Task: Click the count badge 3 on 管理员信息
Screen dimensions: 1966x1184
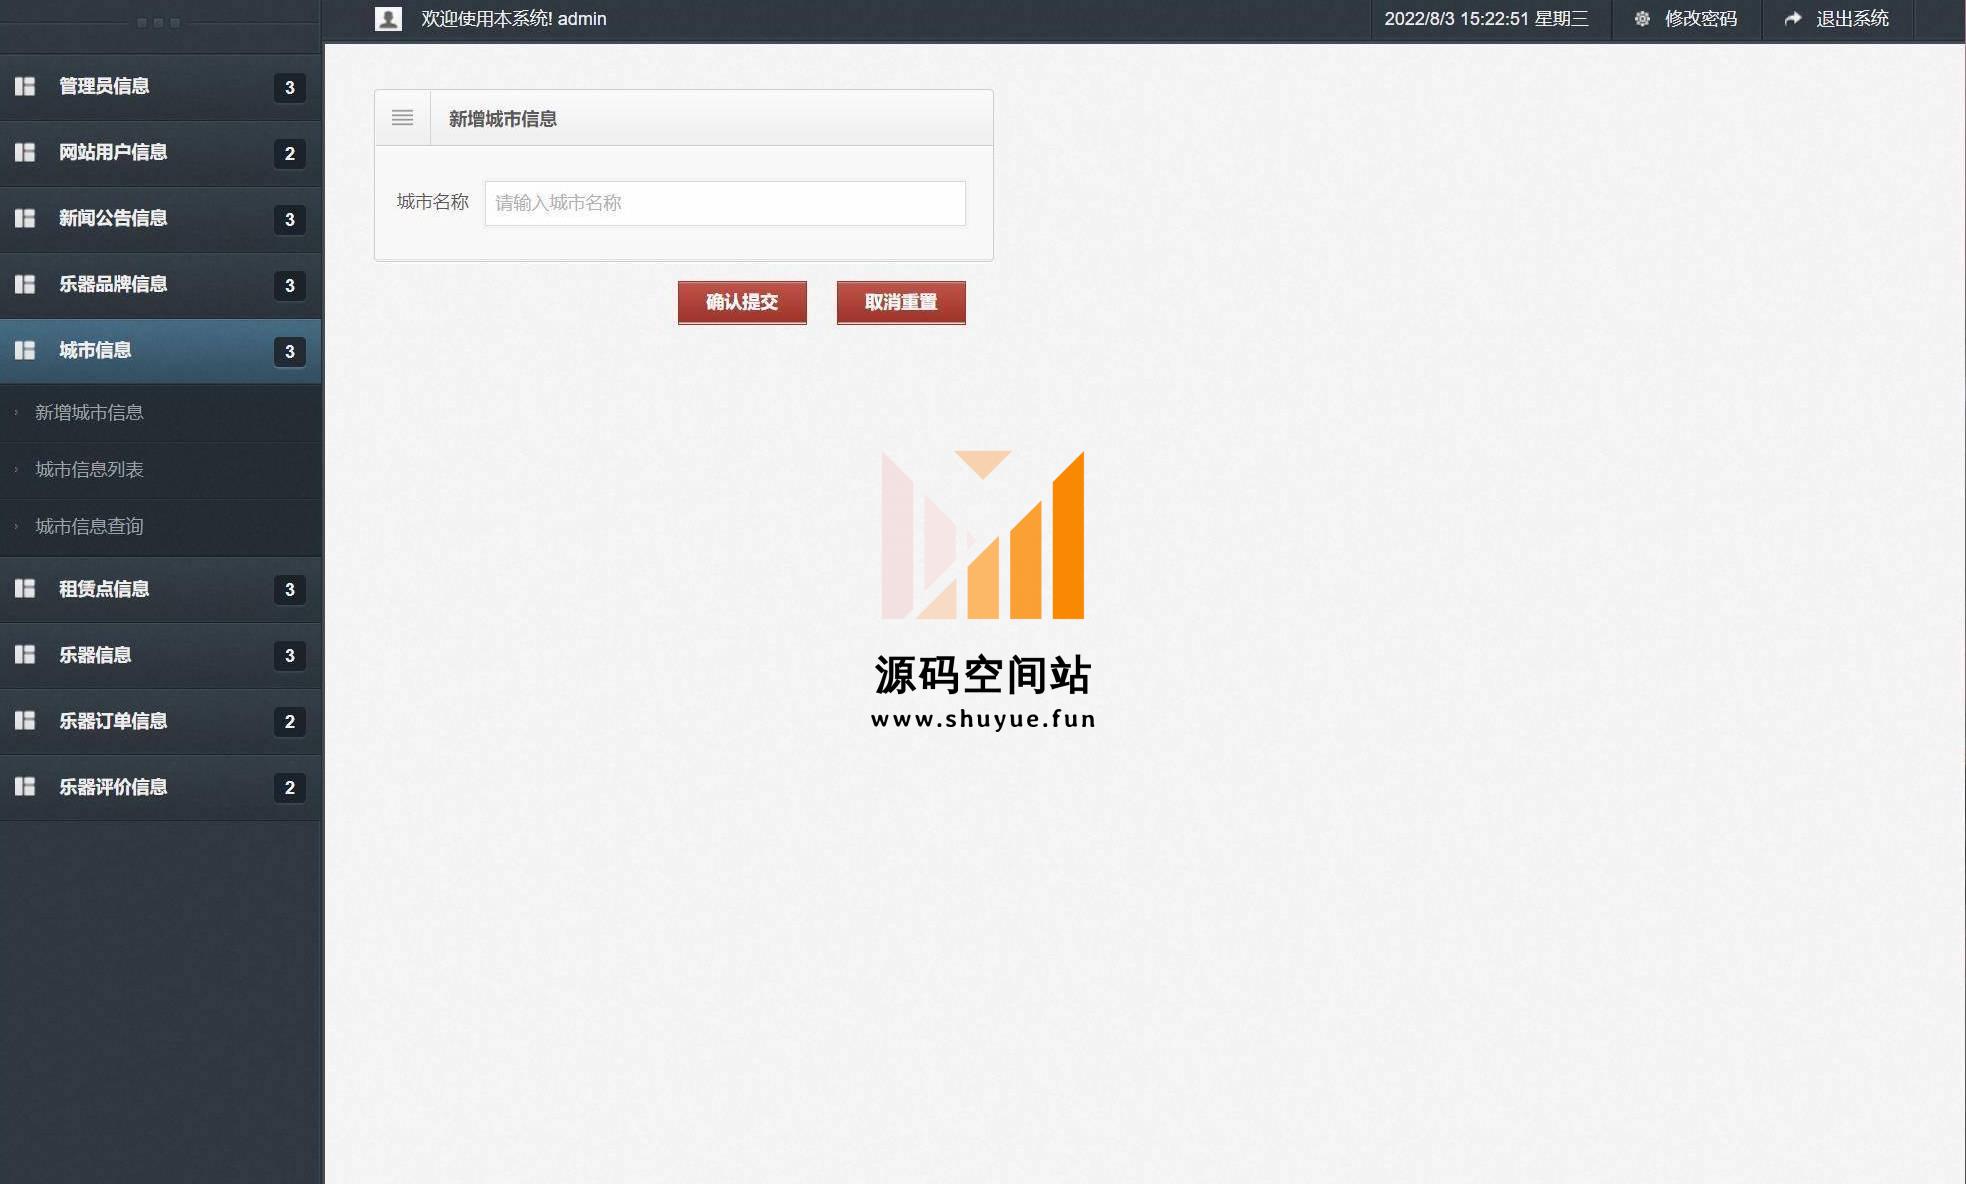Action: tap(290, 88)
